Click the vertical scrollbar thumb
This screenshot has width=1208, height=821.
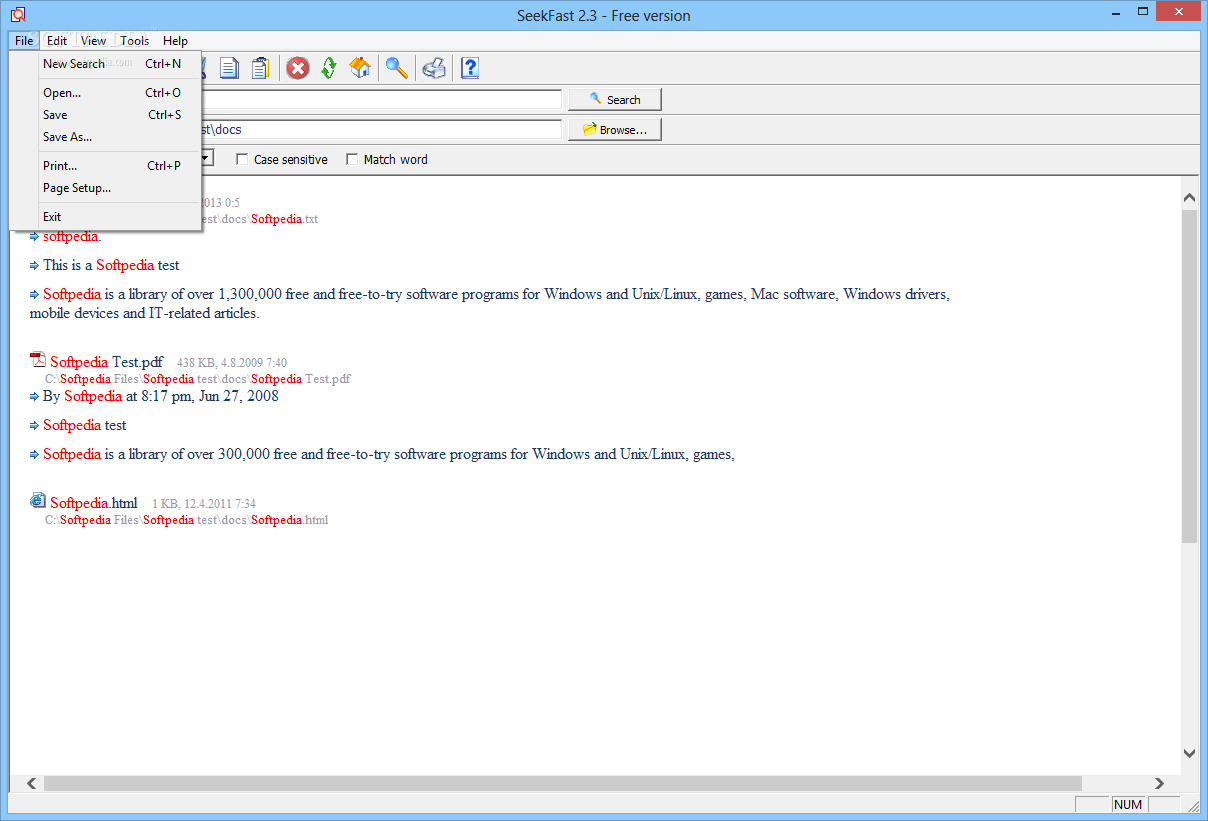click(x=1189, y=376)
